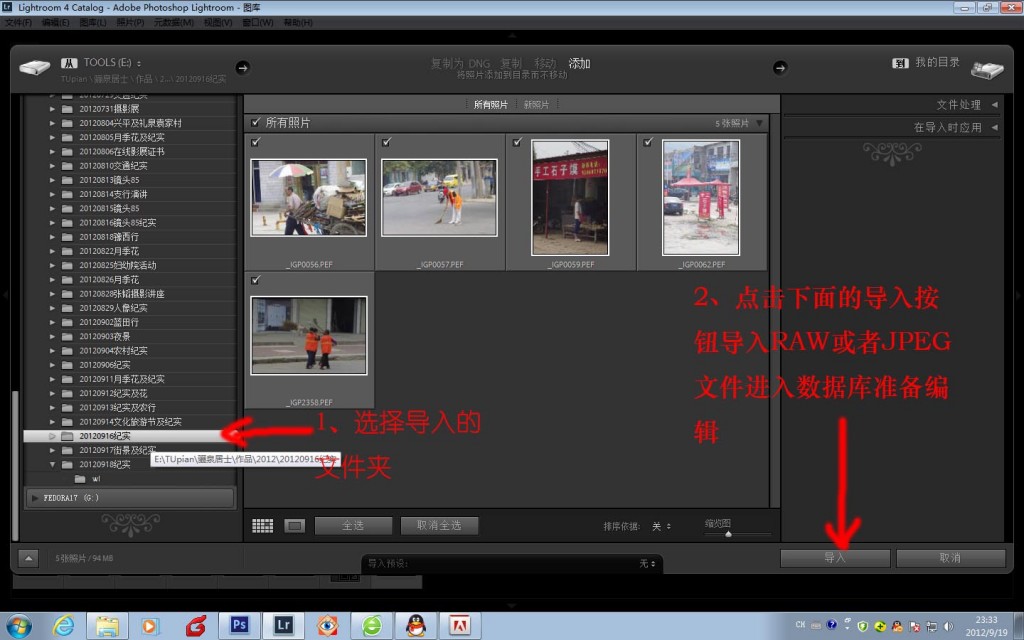Click the 取消全选 button
This screenshot has height=640, width=1024.
[440, 526]
